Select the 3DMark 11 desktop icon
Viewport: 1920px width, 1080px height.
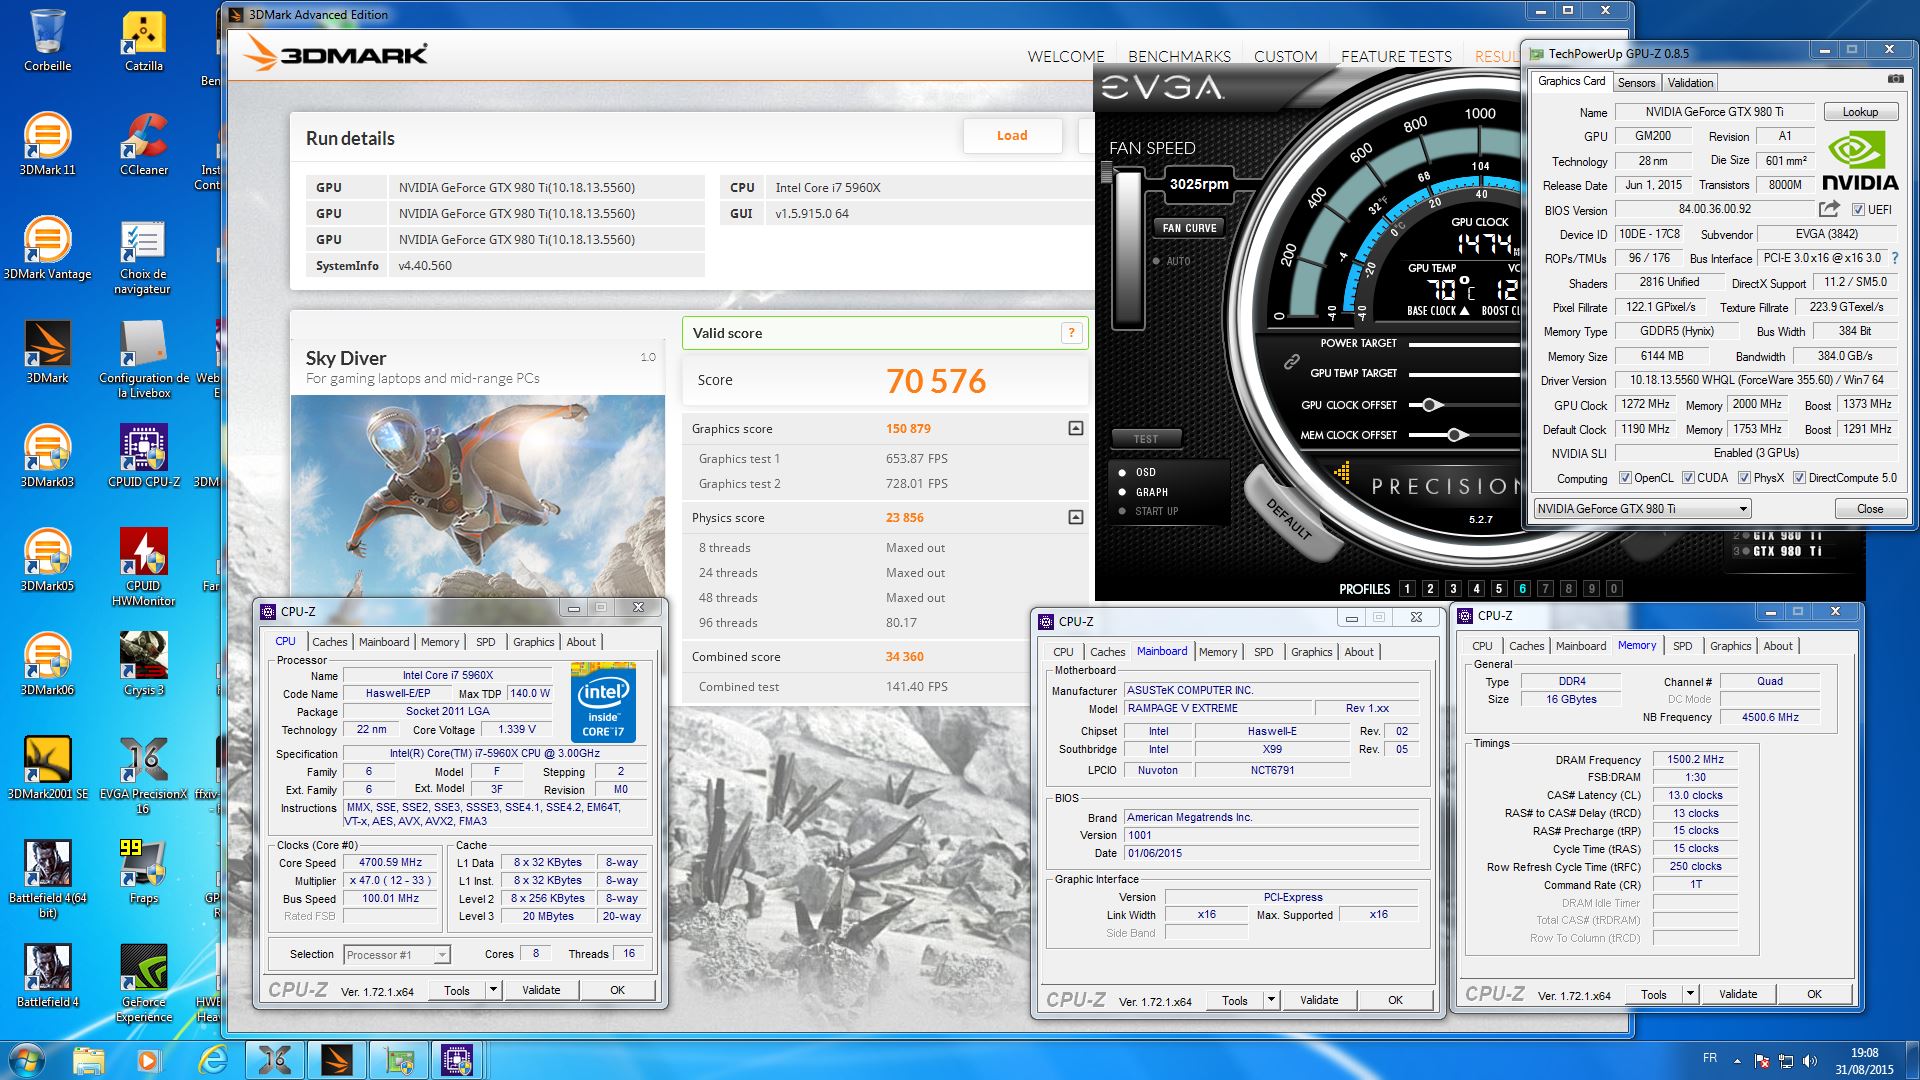[x=47, y=144]
